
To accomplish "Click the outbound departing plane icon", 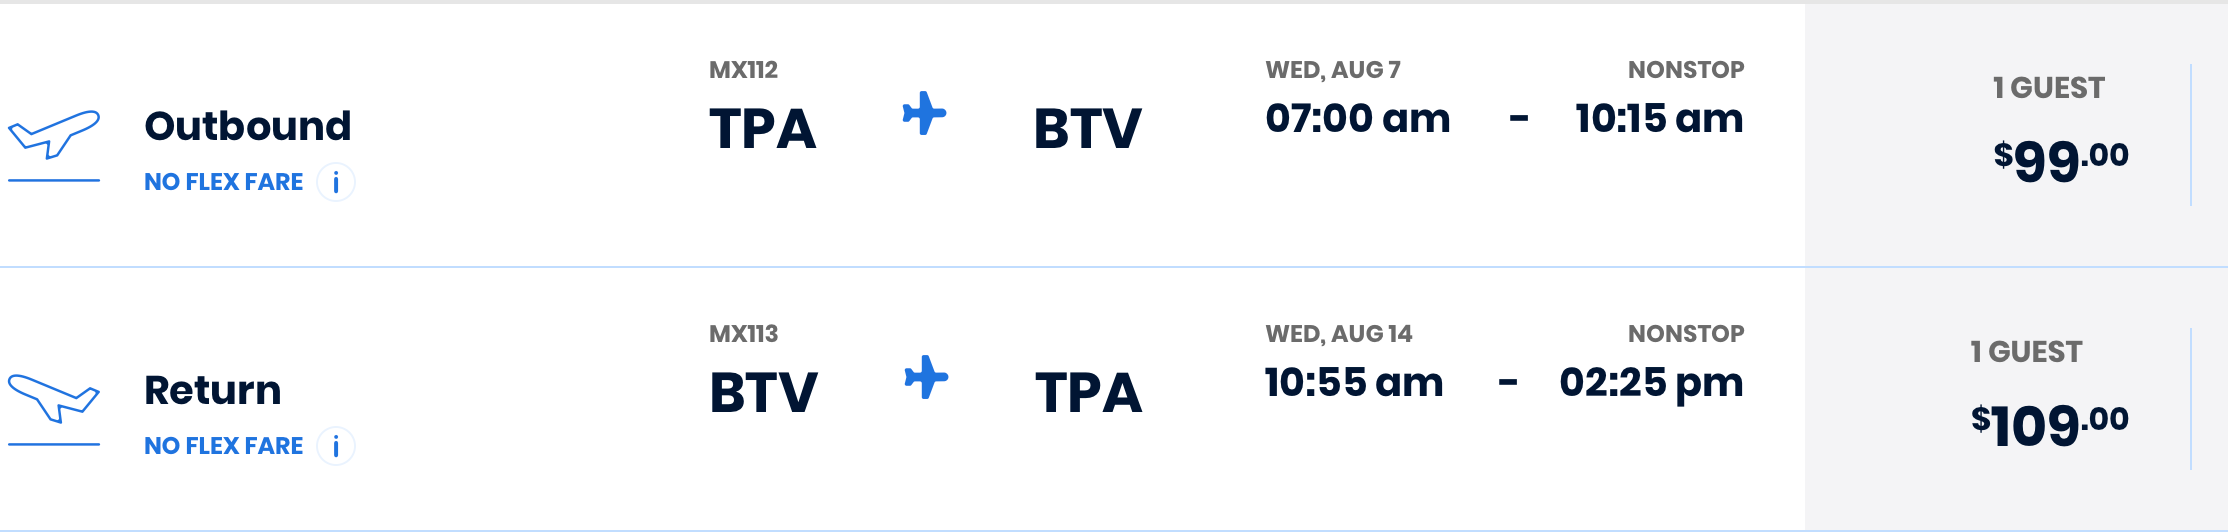I will point(54,134).
